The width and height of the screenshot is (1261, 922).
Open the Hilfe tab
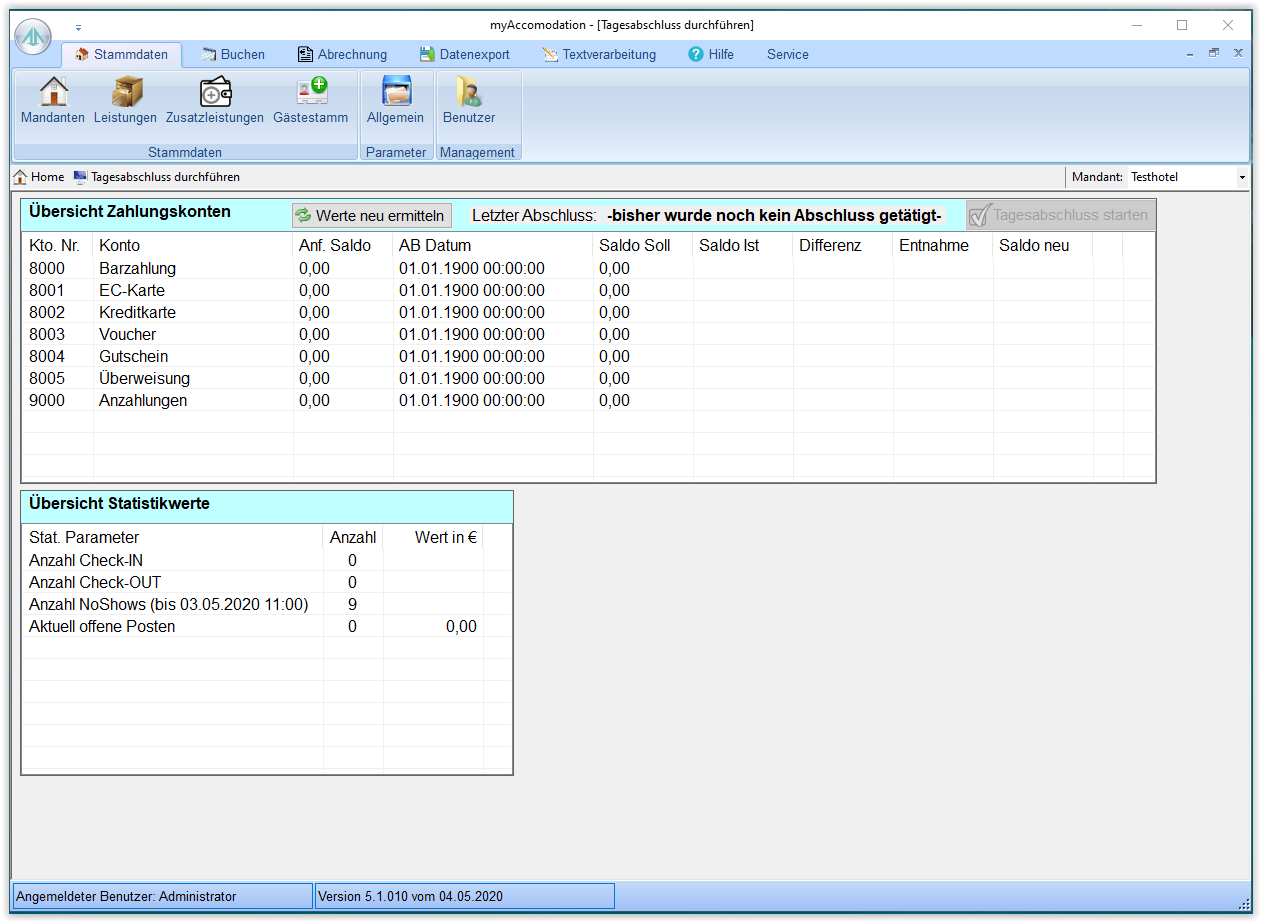click(x=711, y=55)
